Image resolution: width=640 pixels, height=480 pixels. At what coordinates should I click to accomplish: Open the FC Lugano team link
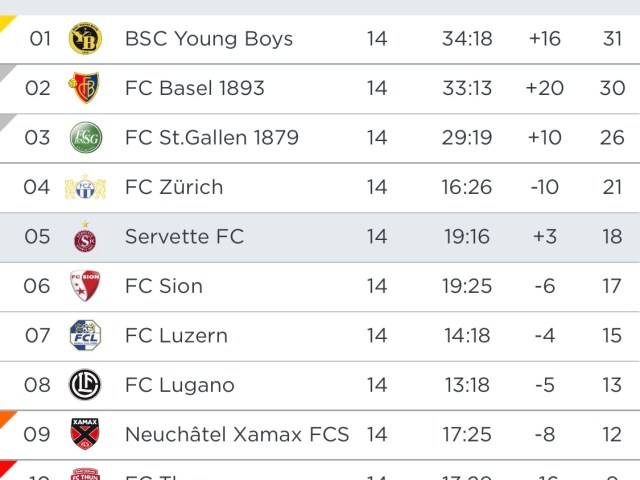tap(180, 385)
